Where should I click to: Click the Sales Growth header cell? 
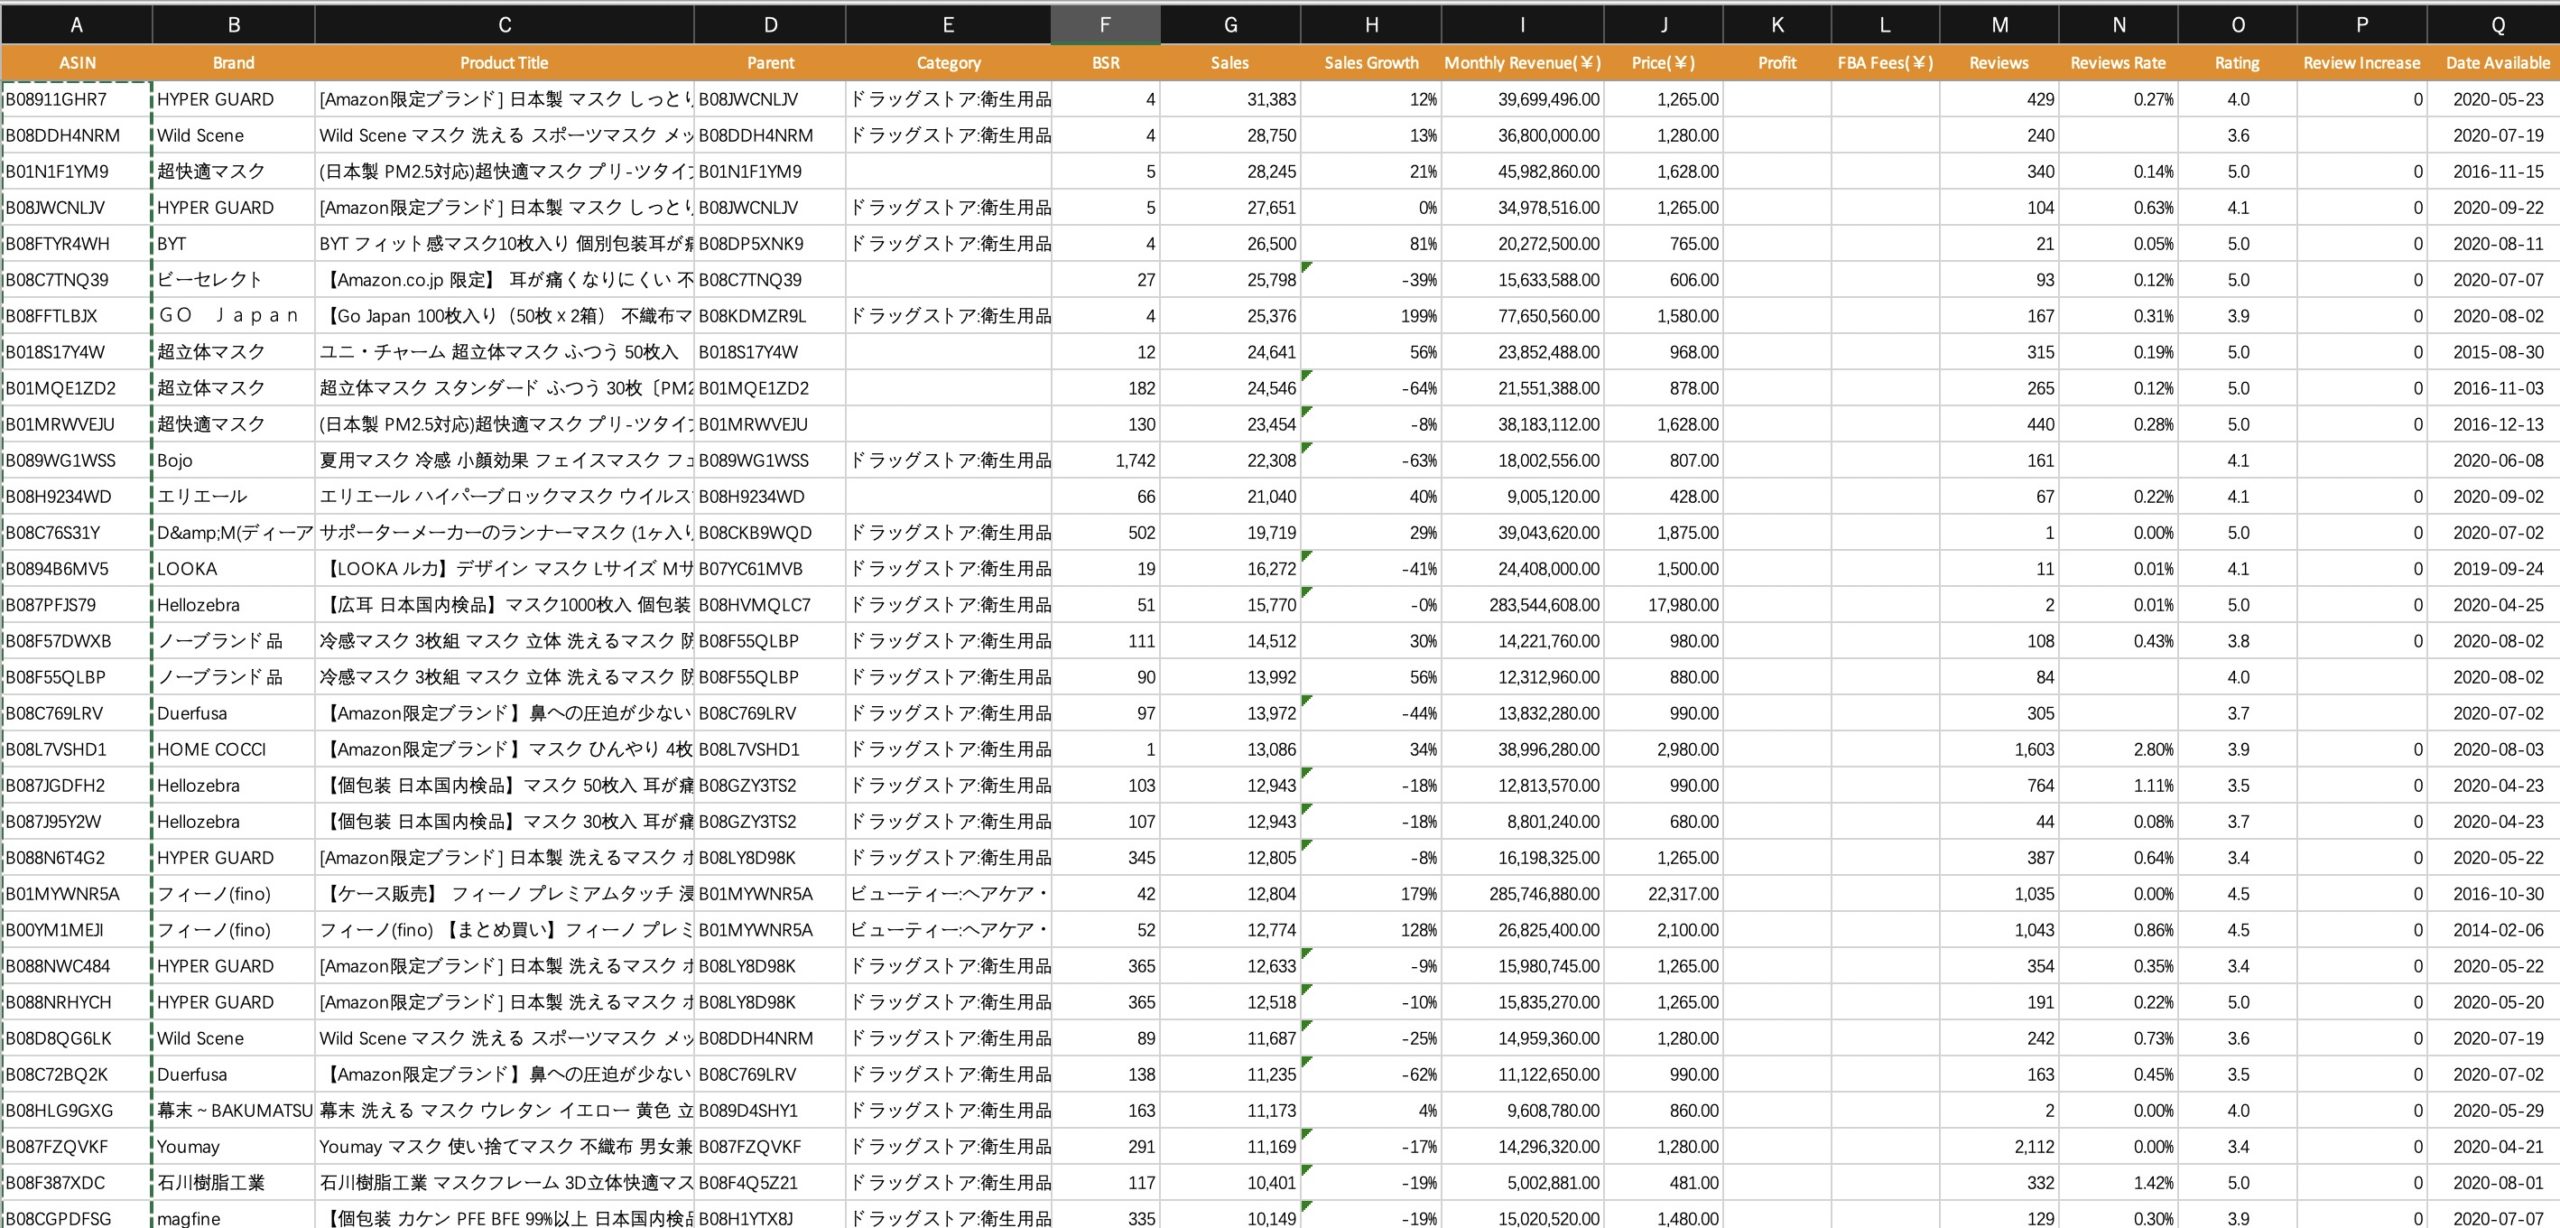pyautogui.click(x=1371, y=63)
